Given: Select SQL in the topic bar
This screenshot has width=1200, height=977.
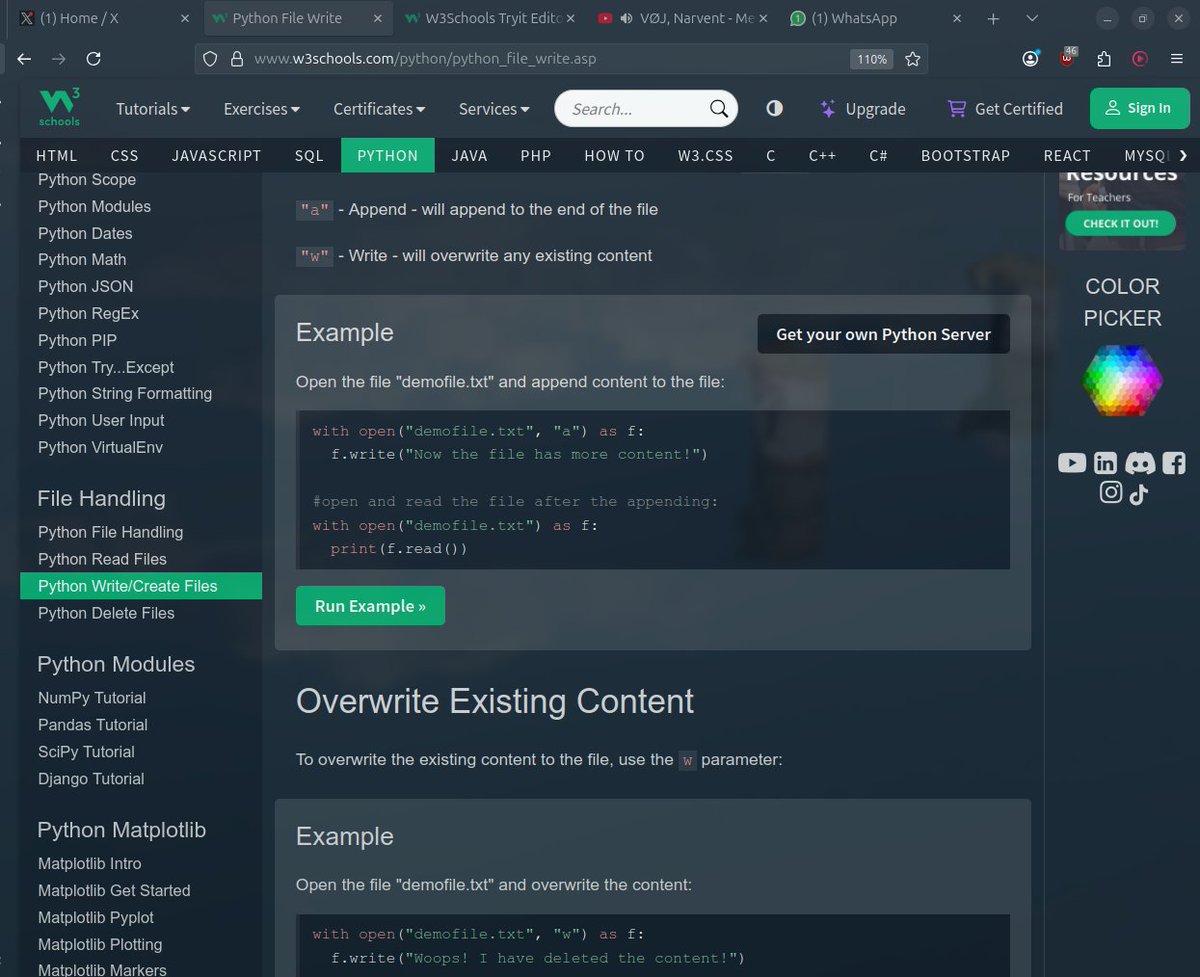Looking at the screenshot, I should 309,156.
